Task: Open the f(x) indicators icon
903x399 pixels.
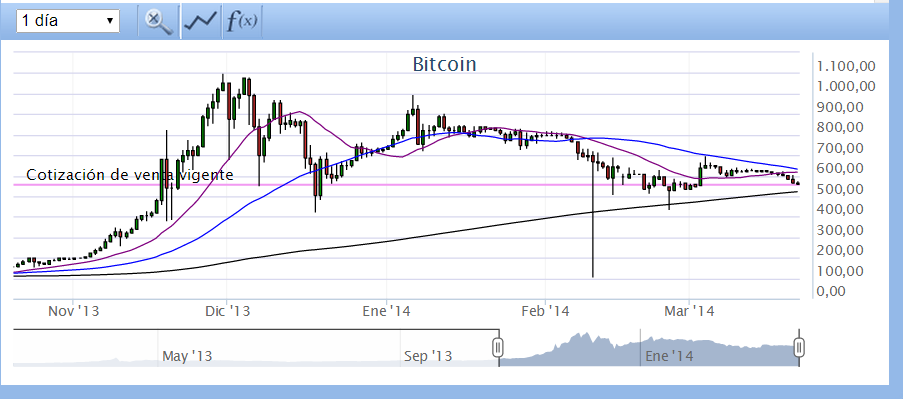Action: click(x=242, y=22)
